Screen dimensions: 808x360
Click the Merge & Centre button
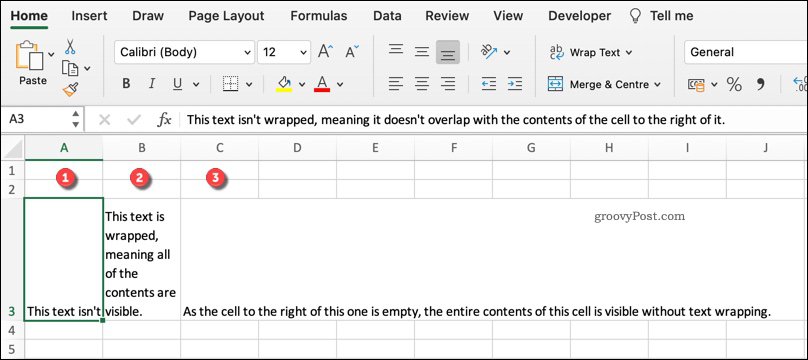point(598,84)
